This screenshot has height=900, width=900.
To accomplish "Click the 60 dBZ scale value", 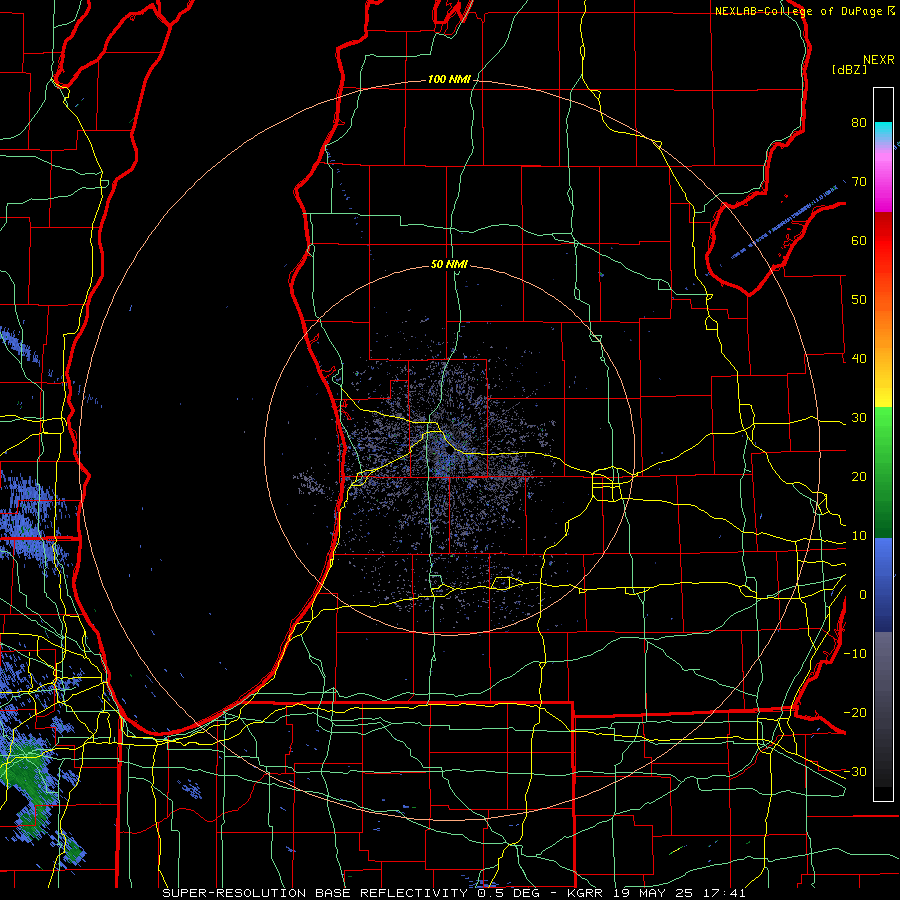I will tap(859, 241).
